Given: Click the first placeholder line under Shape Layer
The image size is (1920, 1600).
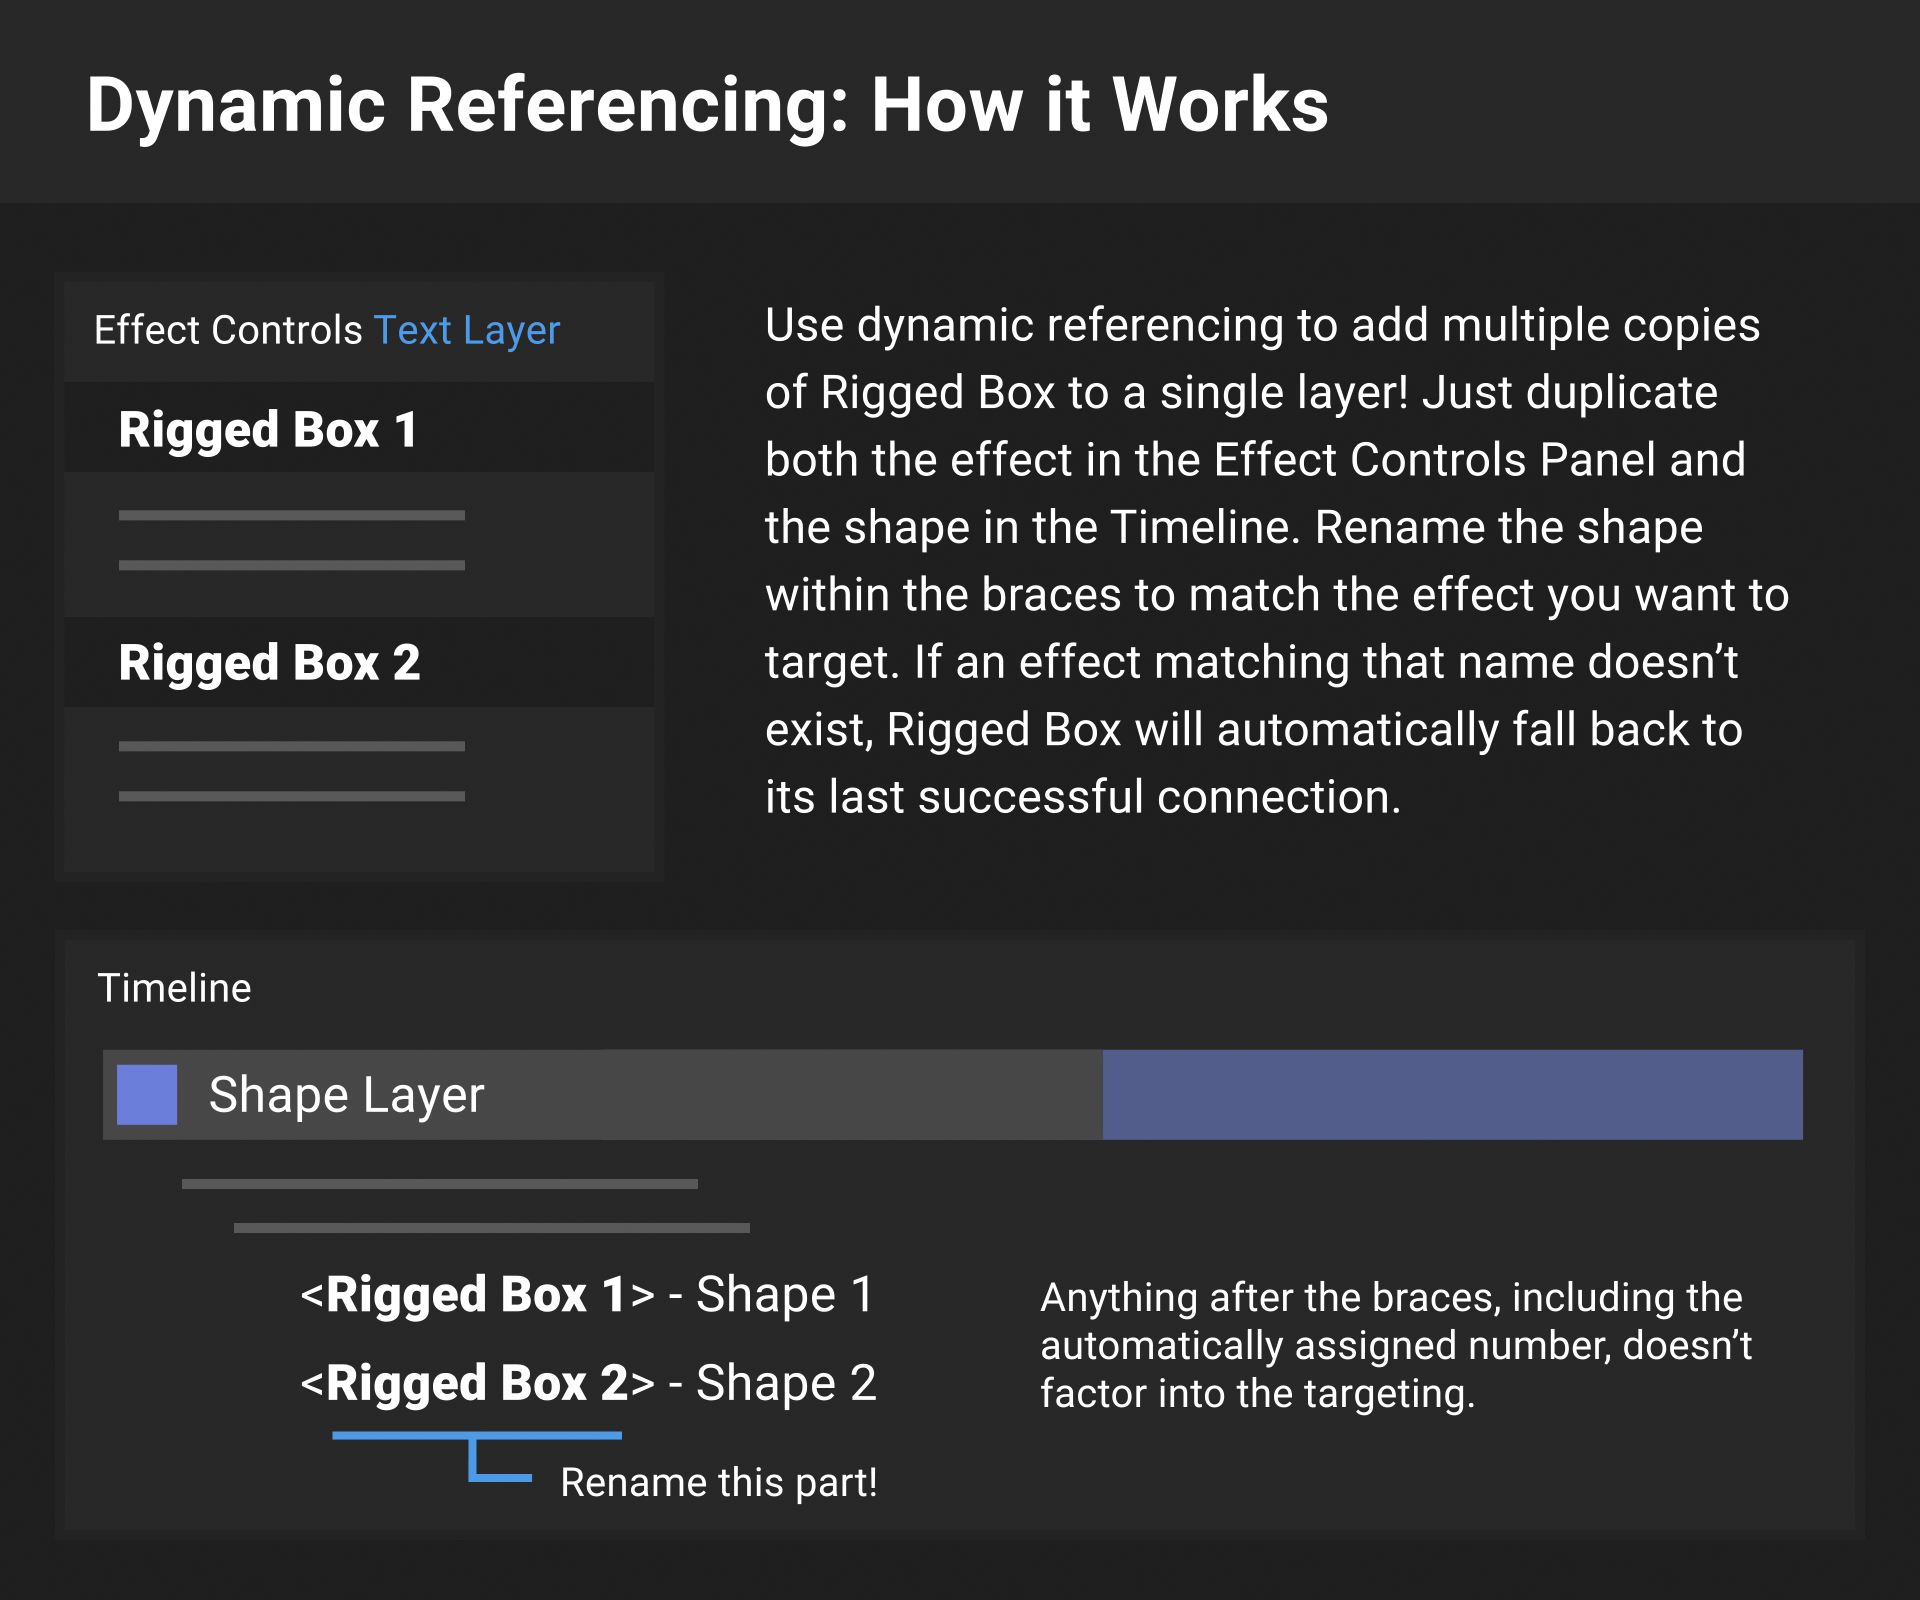Looking at the screenshot, I should [x=439, y=1183].
